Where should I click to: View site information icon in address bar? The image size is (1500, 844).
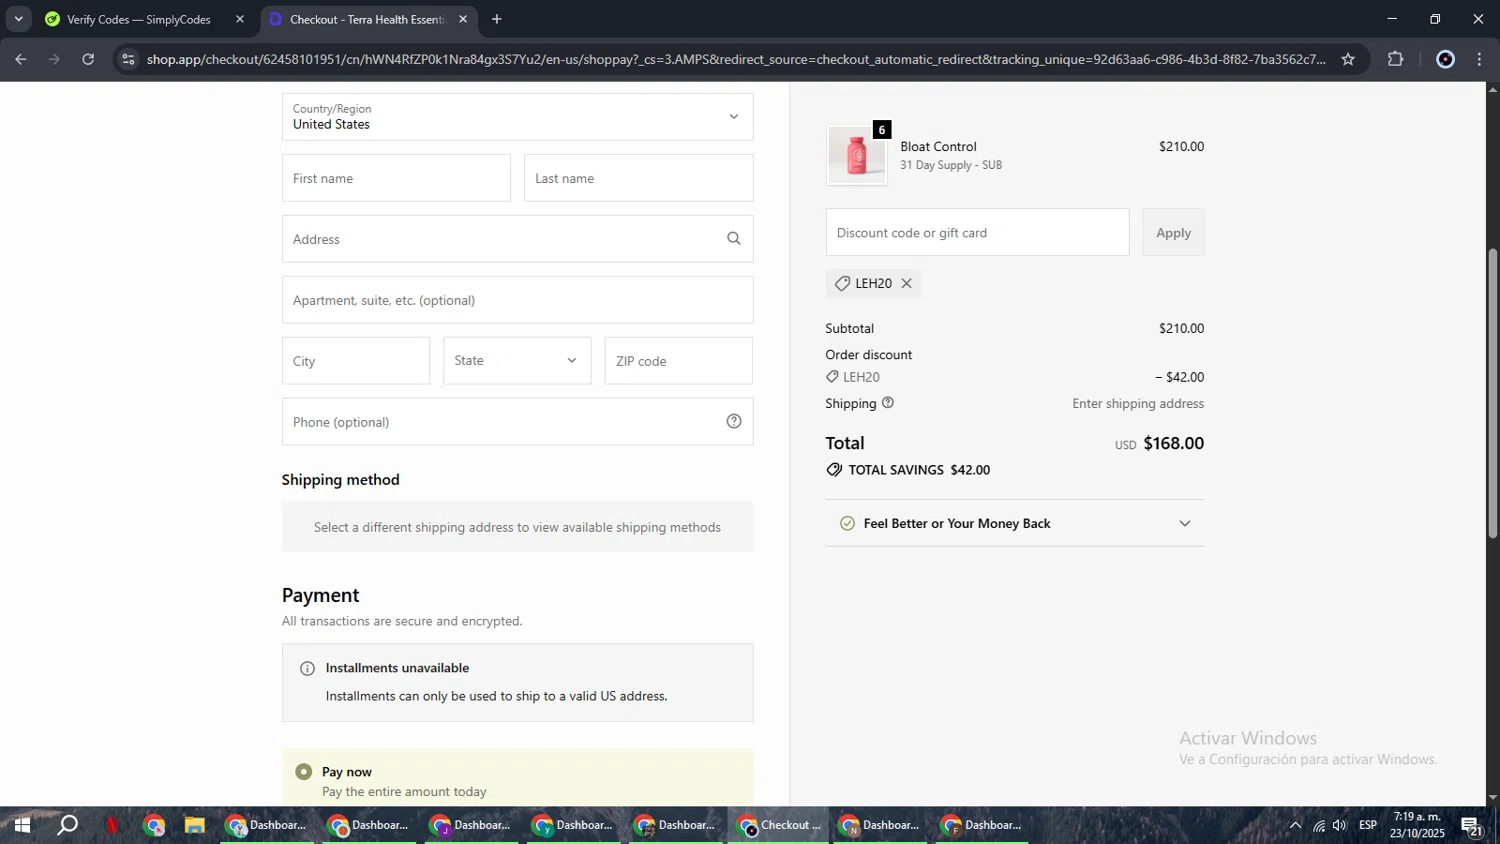click(x=127, y=59)
